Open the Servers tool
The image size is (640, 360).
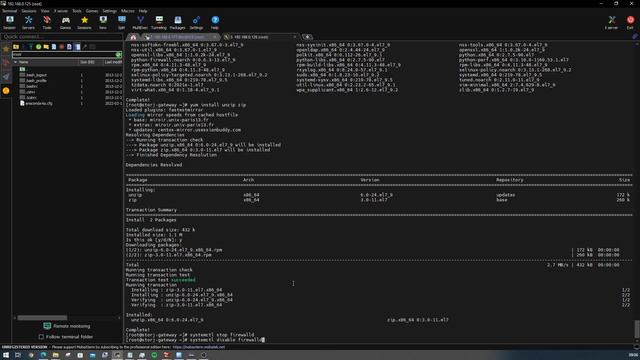tap(28, 22)
